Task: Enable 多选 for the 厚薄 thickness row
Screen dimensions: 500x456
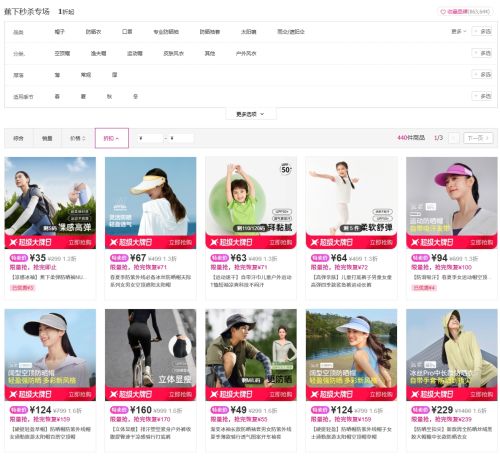Action: pos(482,74)
